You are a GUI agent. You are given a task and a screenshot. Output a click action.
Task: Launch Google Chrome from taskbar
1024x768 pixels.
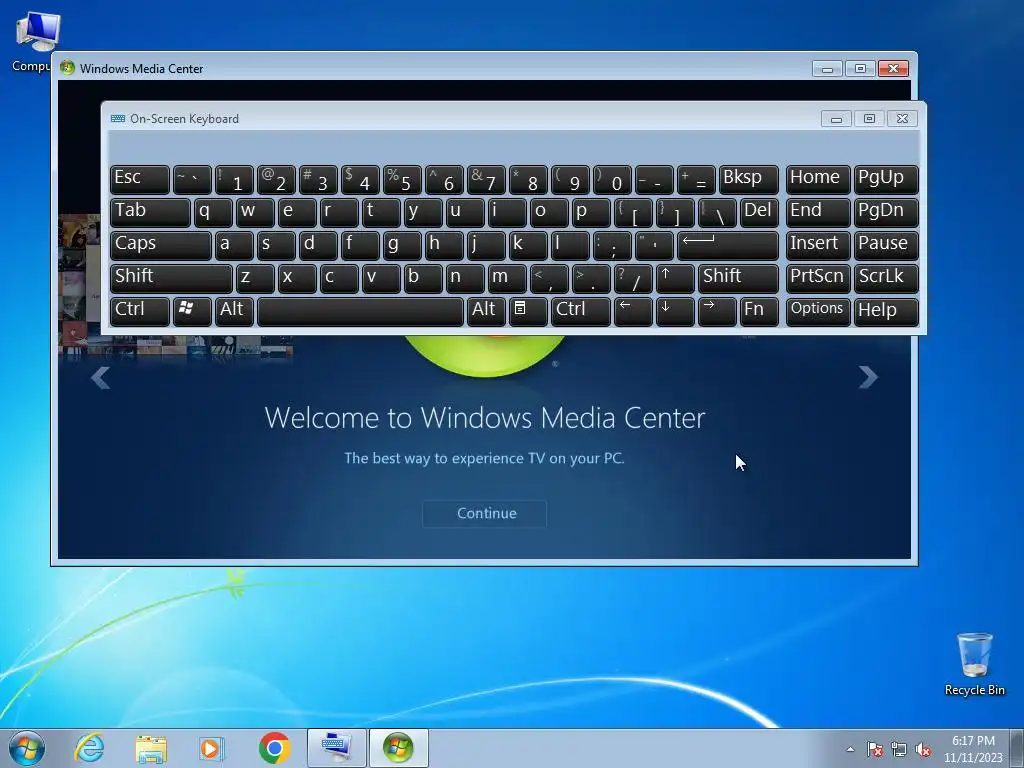tap(274, 748)
